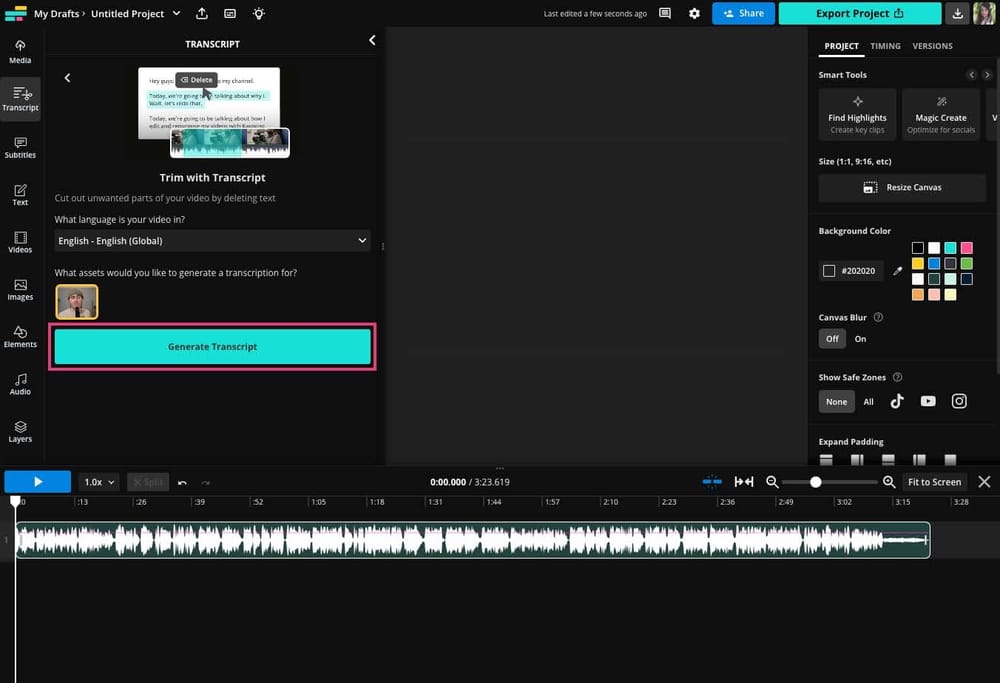The image size is (1000, 683).
Task: Open the Audio panel
Action: click(x=19, y=384)
